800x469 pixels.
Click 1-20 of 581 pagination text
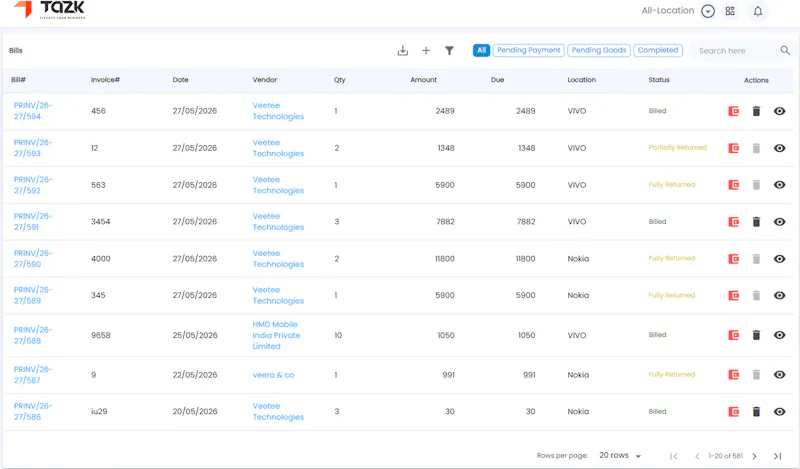(726, 456)
